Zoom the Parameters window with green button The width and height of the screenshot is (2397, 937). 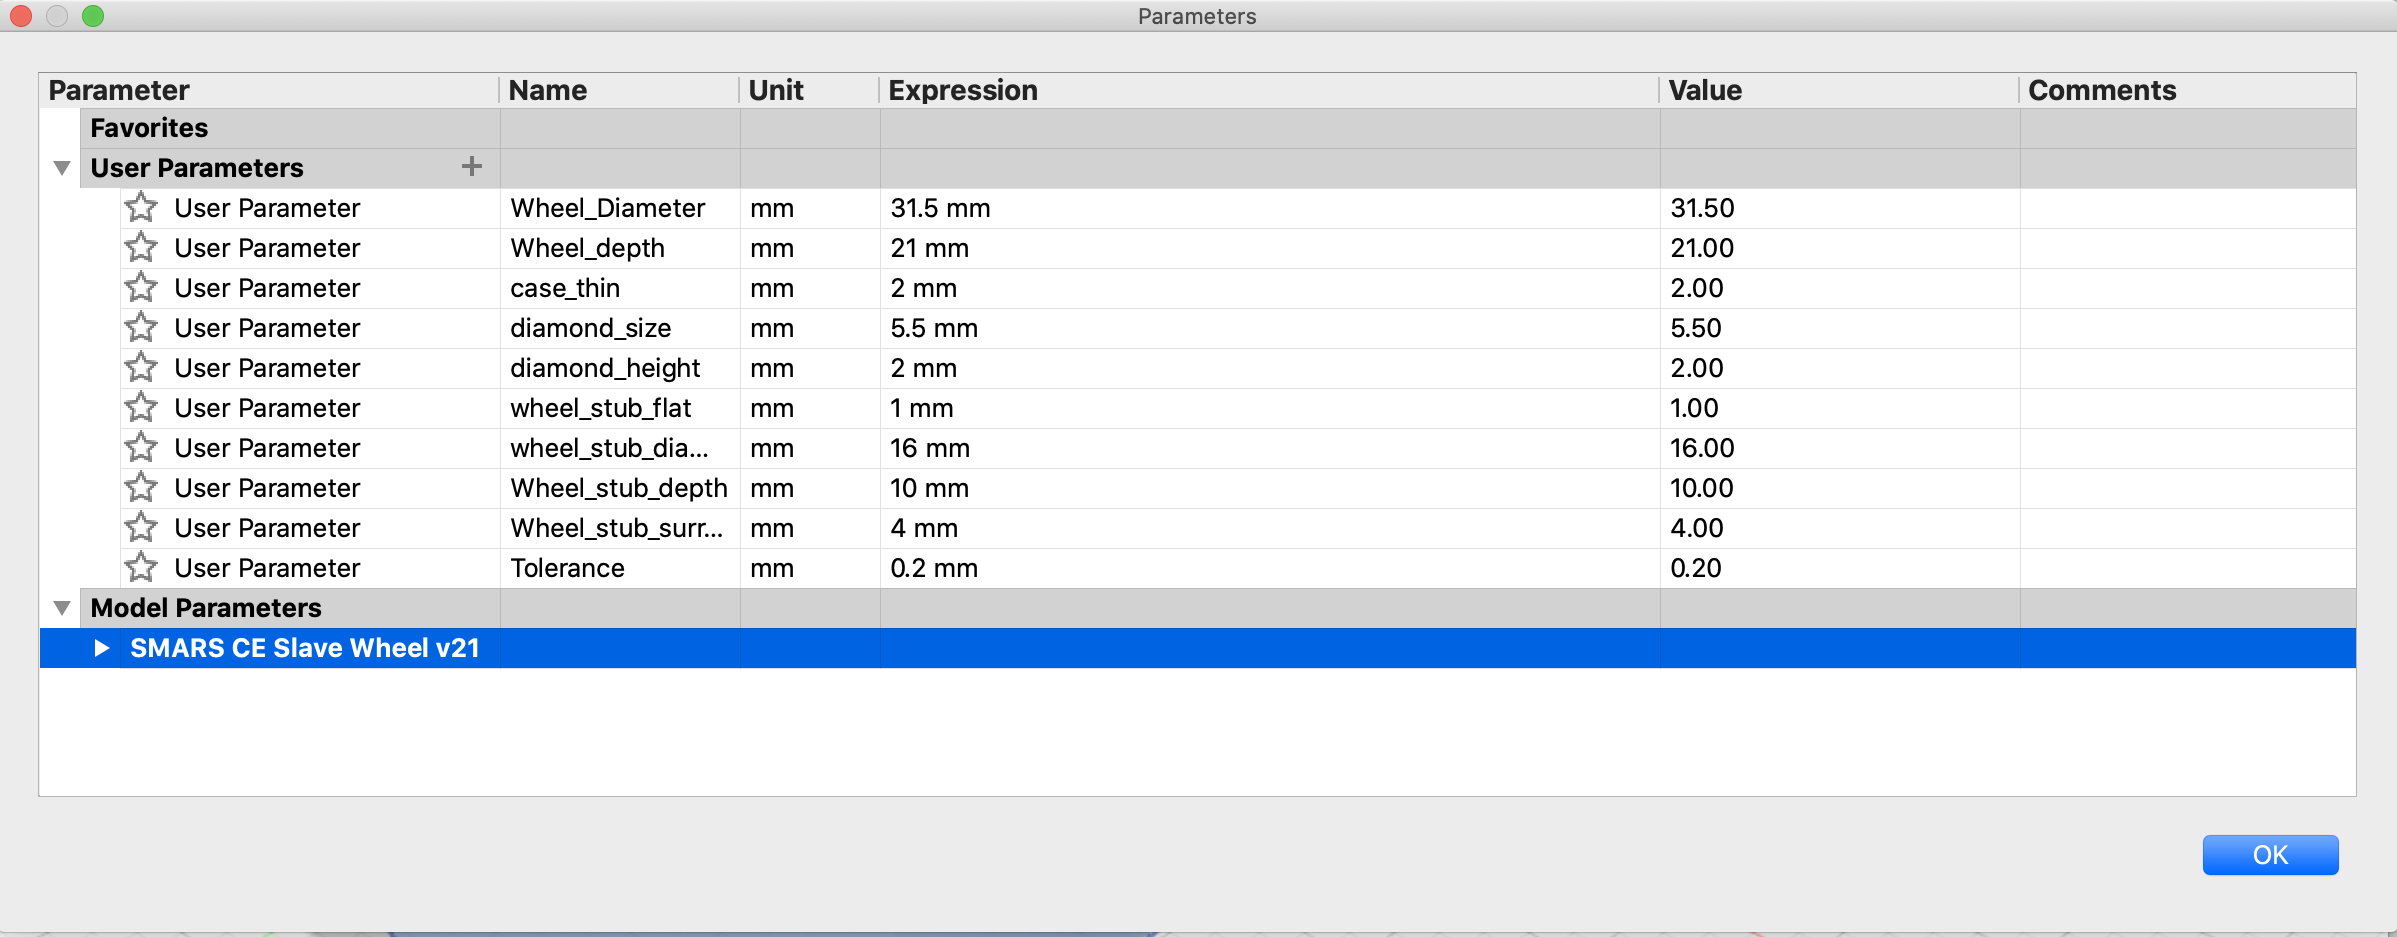[93, 16]
